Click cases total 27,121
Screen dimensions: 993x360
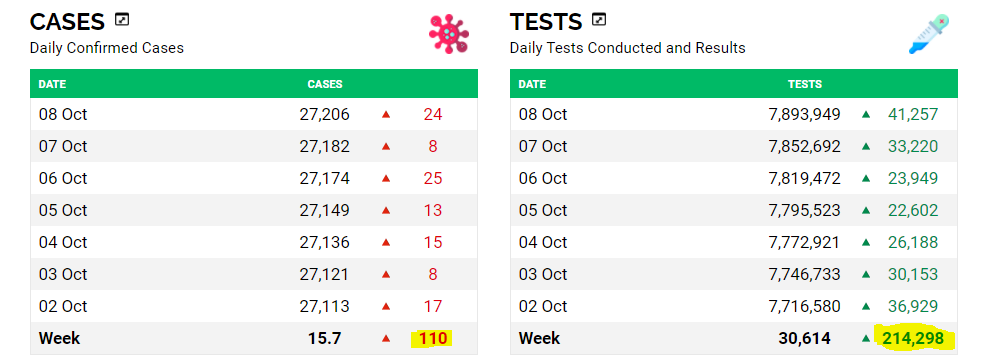pos(325,274)
